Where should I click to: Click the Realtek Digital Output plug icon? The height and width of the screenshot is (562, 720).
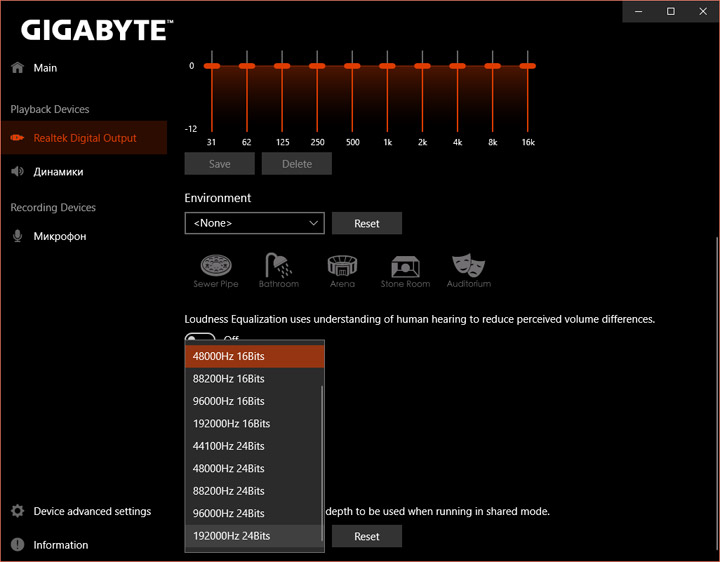tap(17, 138)
